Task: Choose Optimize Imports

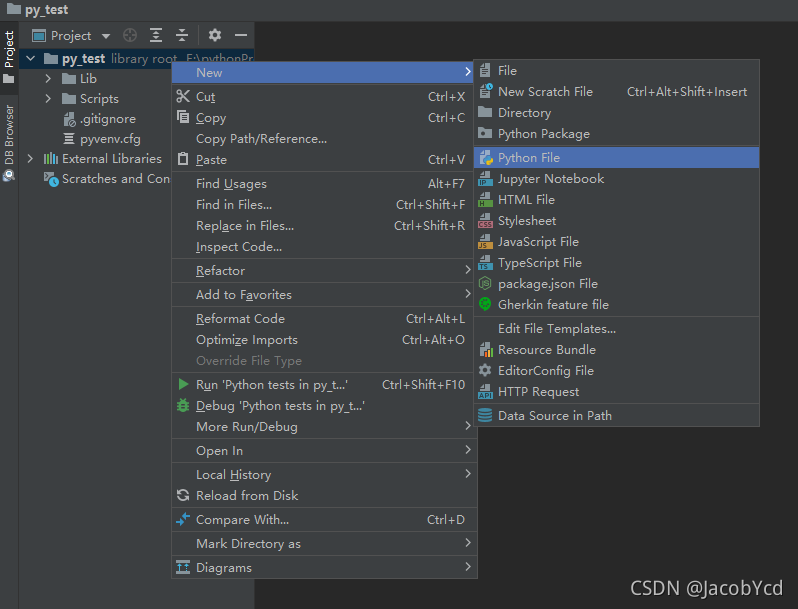Action: pos(324,339)
